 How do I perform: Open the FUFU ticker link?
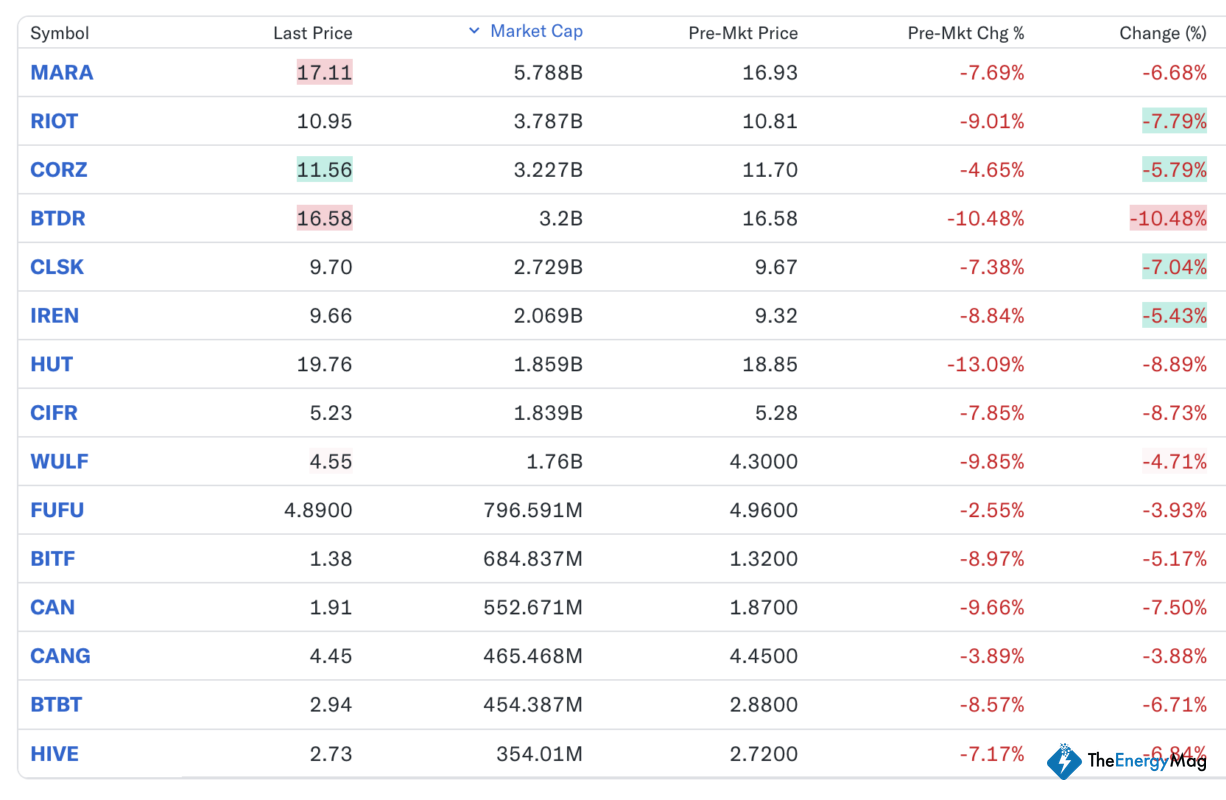(57, 510)
